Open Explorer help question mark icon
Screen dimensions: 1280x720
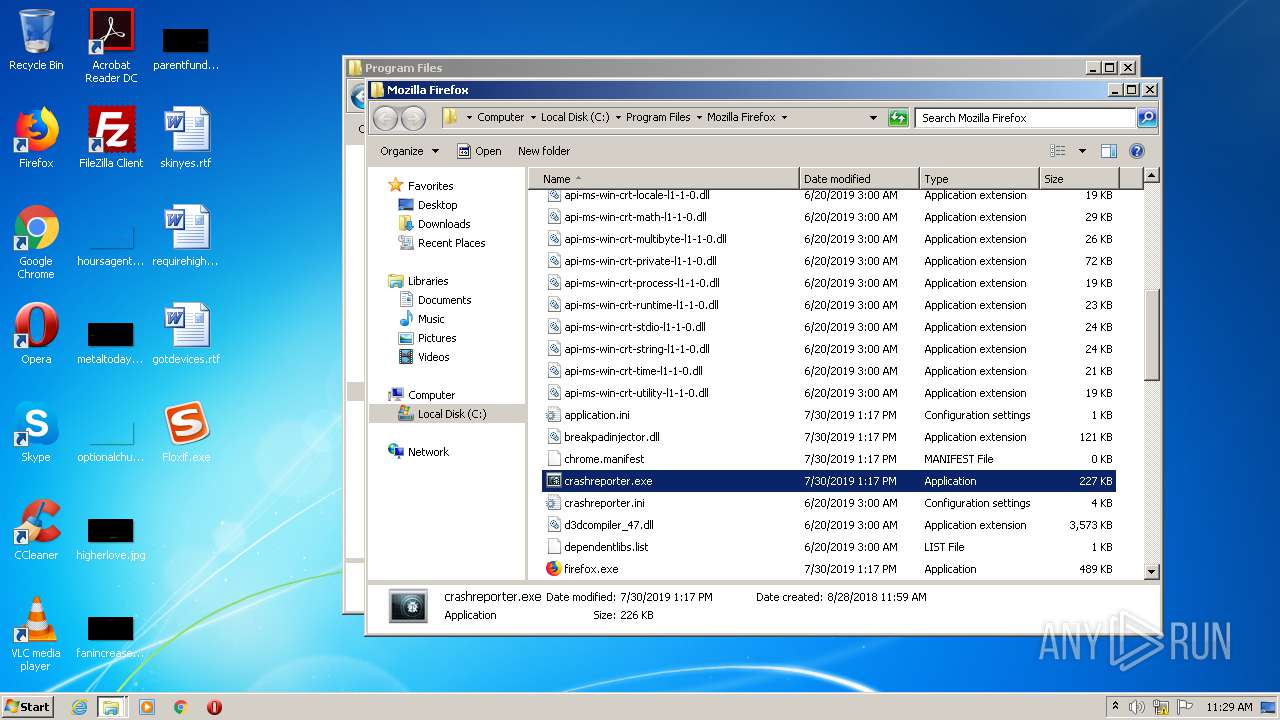click(1136, 151)
